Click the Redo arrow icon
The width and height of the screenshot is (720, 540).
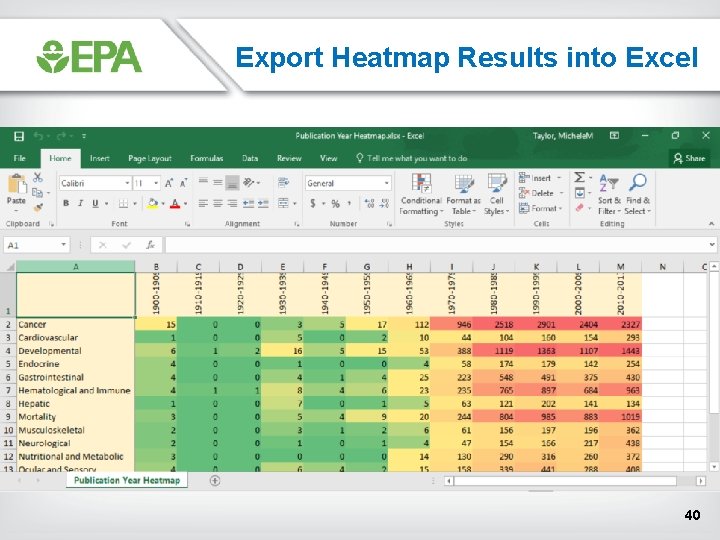coord(61,136)
